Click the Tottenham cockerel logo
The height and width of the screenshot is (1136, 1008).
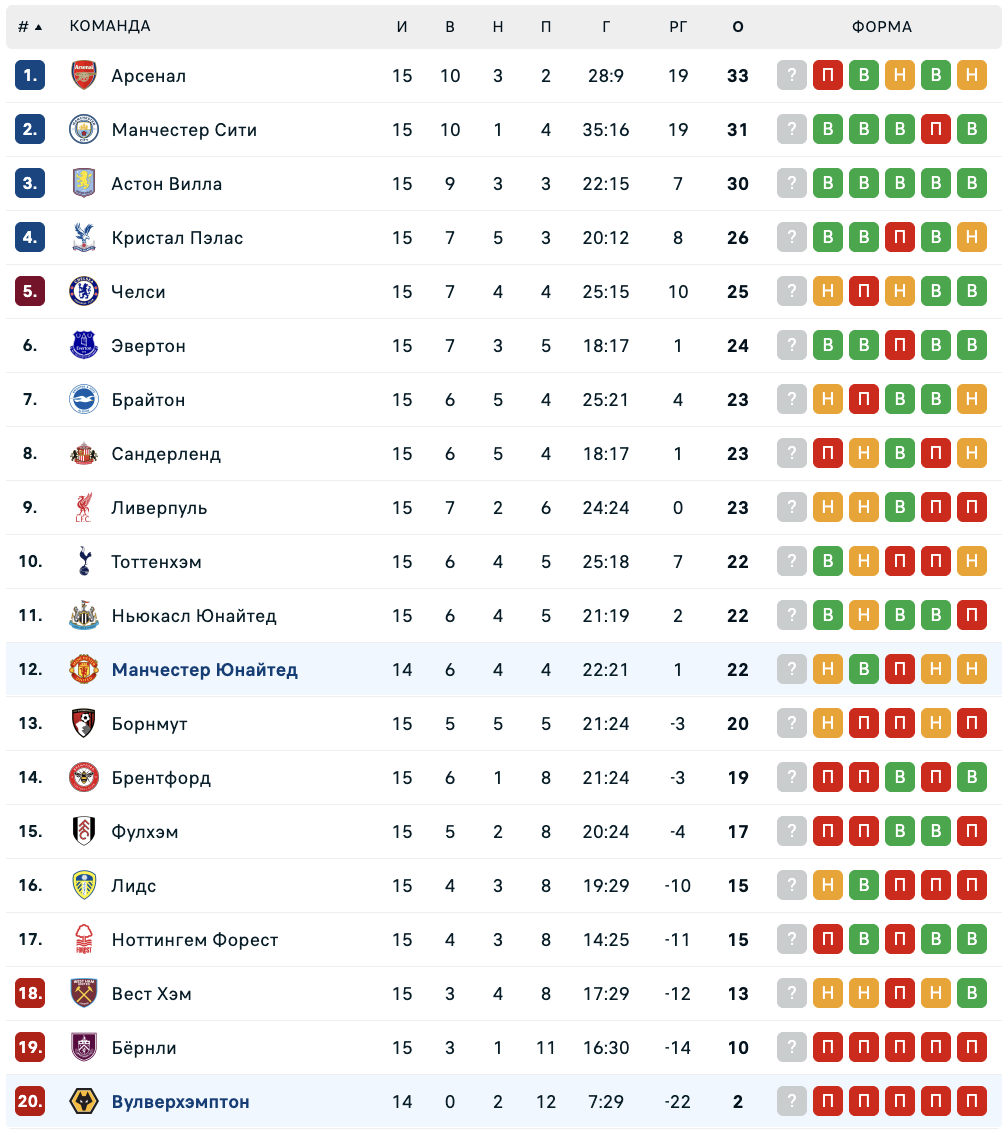[84, 562]
